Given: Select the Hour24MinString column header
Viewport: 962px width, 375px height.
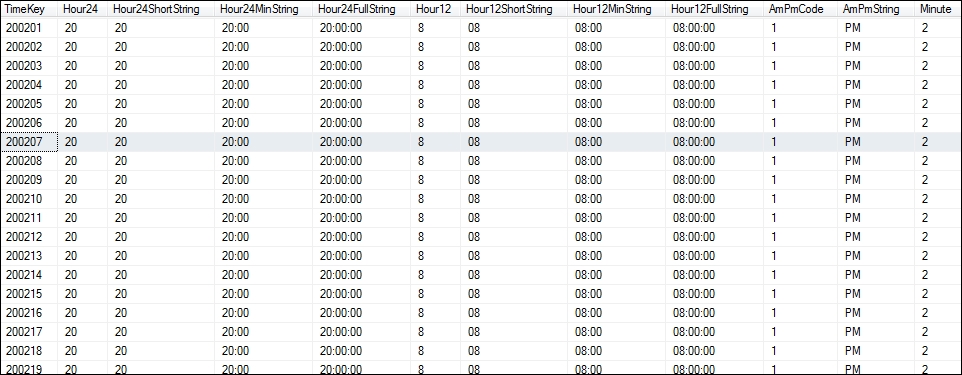Looking at the screenshot, I should click(263, 9).
